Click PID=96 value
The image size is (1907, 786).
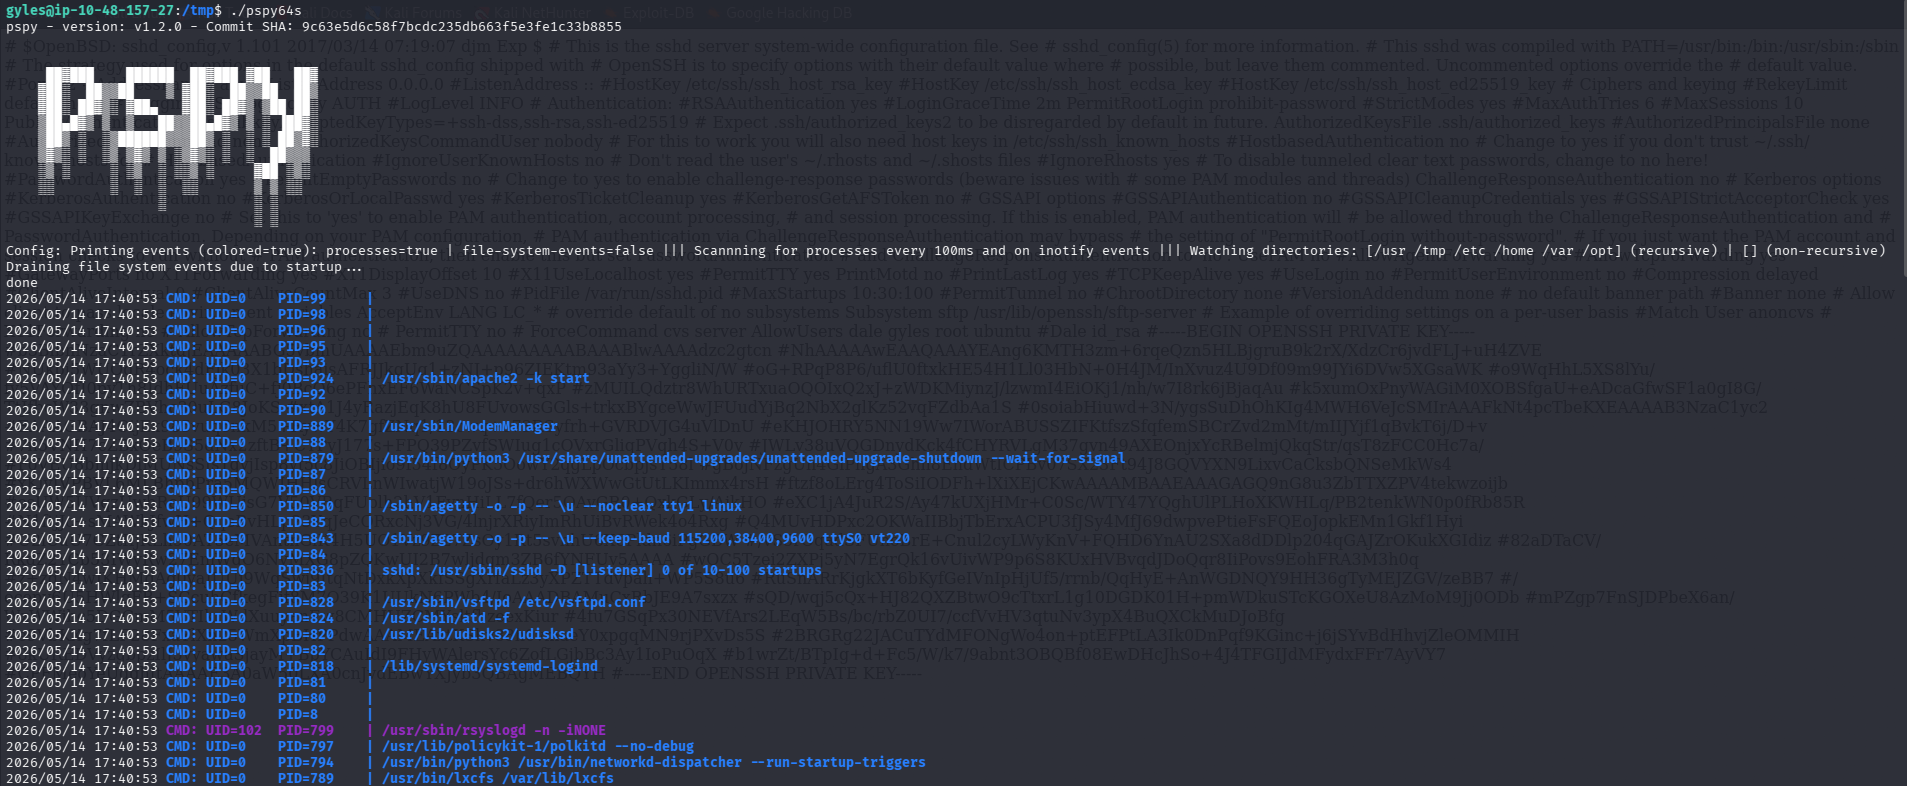[x=302, y=331]
